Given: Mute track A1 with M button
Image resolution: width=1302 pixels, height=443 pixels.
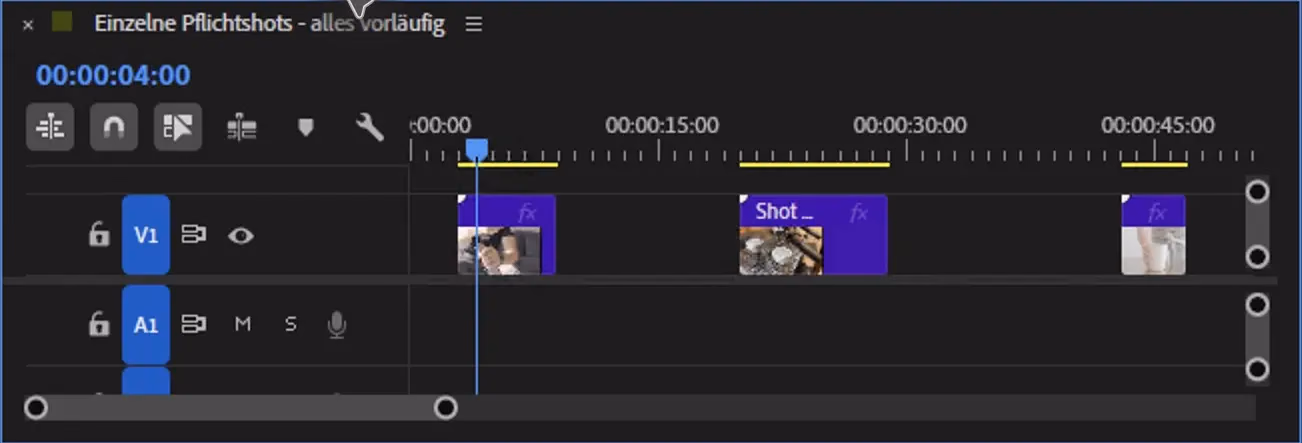Looking at the screenshot, I should tap(242, 324).
